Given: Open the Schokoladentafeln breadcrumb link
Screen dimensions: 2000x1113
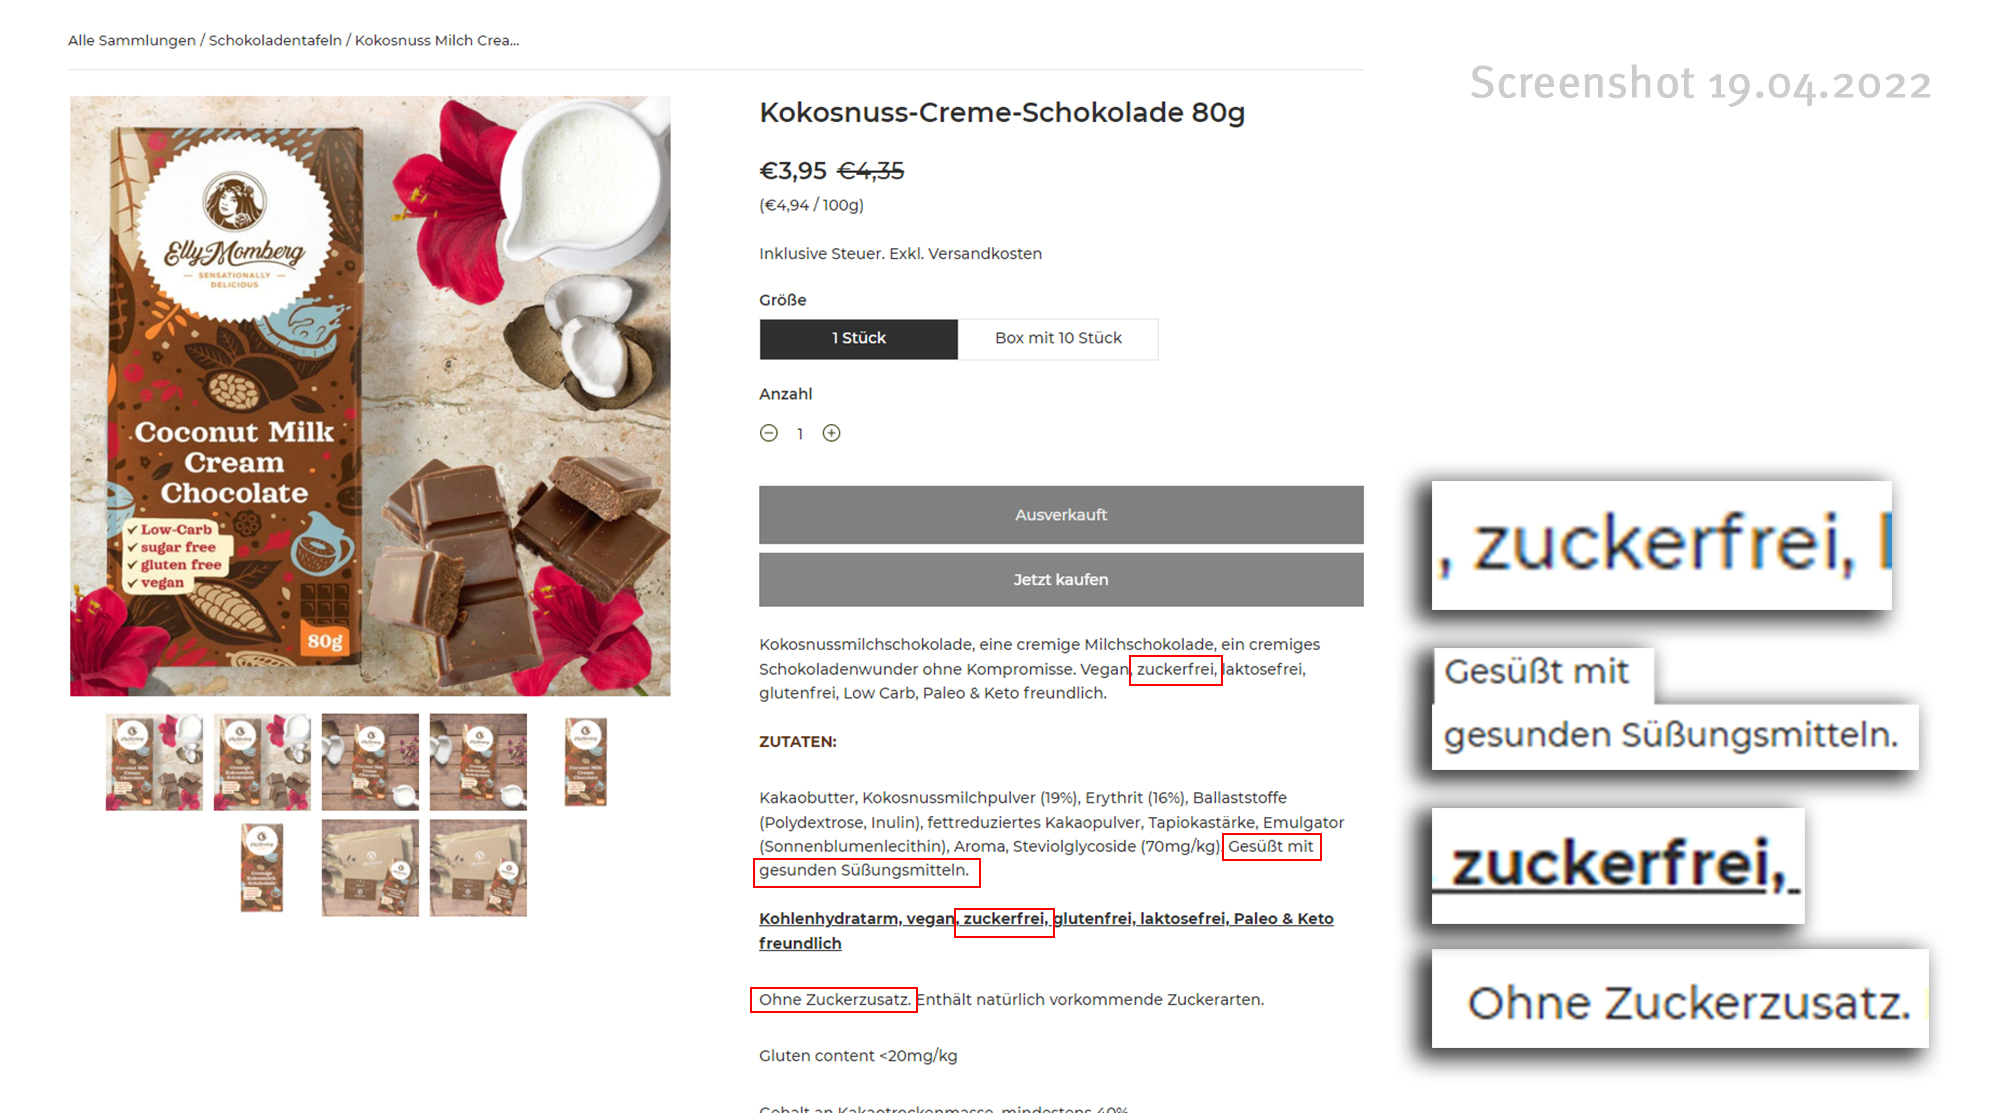Looking at the screenshot, I should tap(275, 41).
